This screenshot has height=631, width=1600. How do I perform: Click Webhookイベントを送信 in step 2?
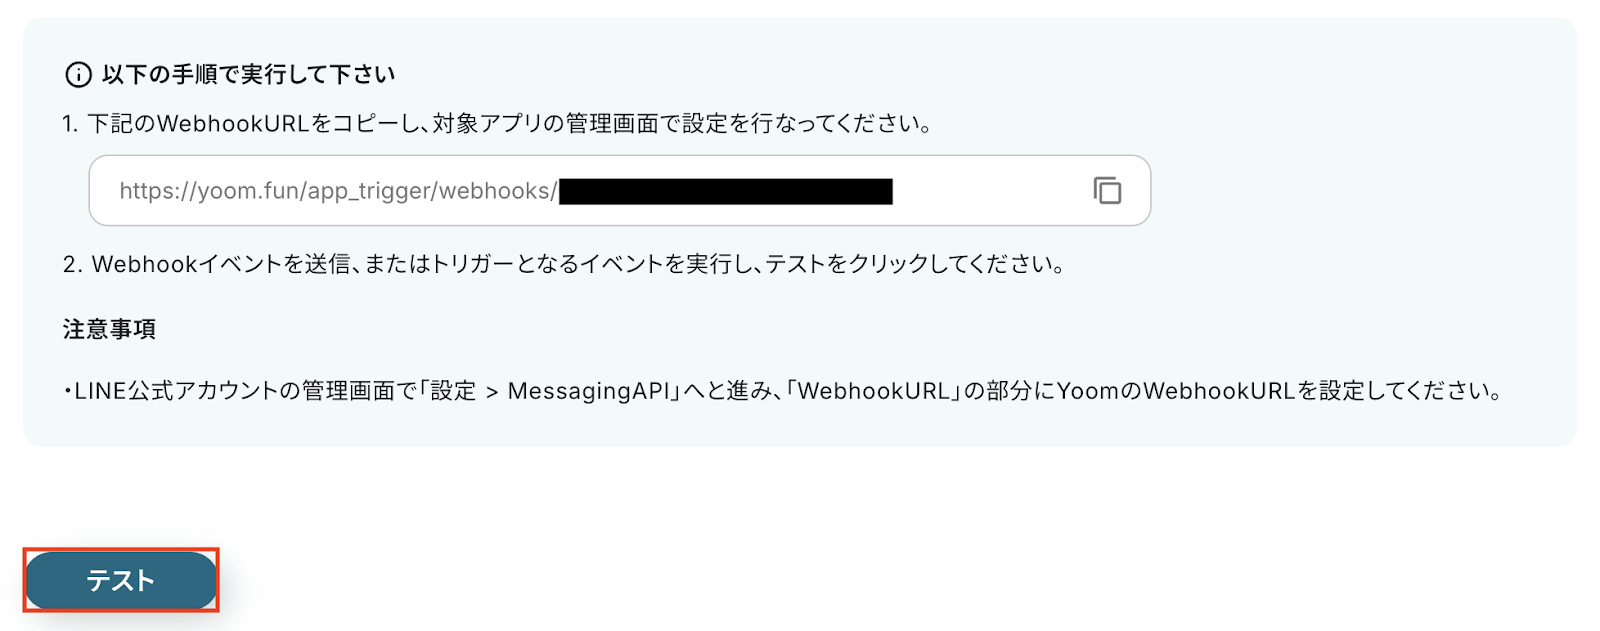[x=220, y=264]
